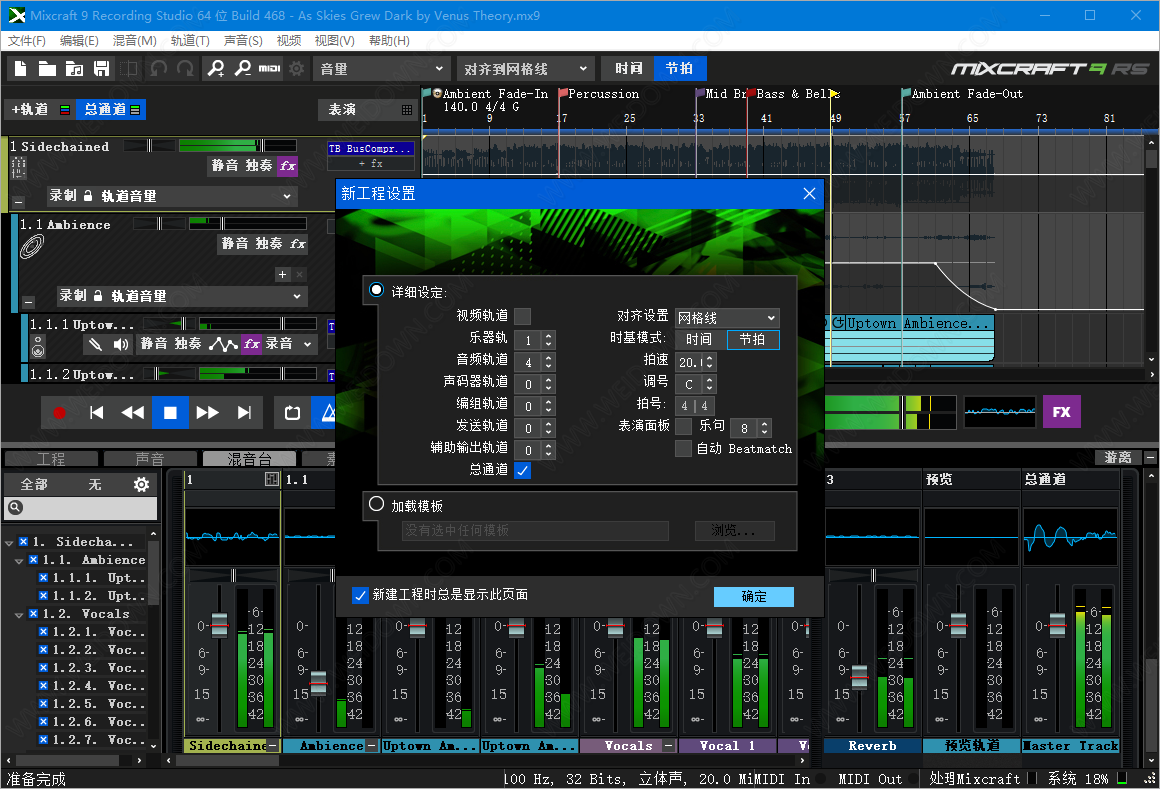Toggle loop mode icon in the transport
The height and width of the screenshot is (789, 1160).
(x=292, y=413)
